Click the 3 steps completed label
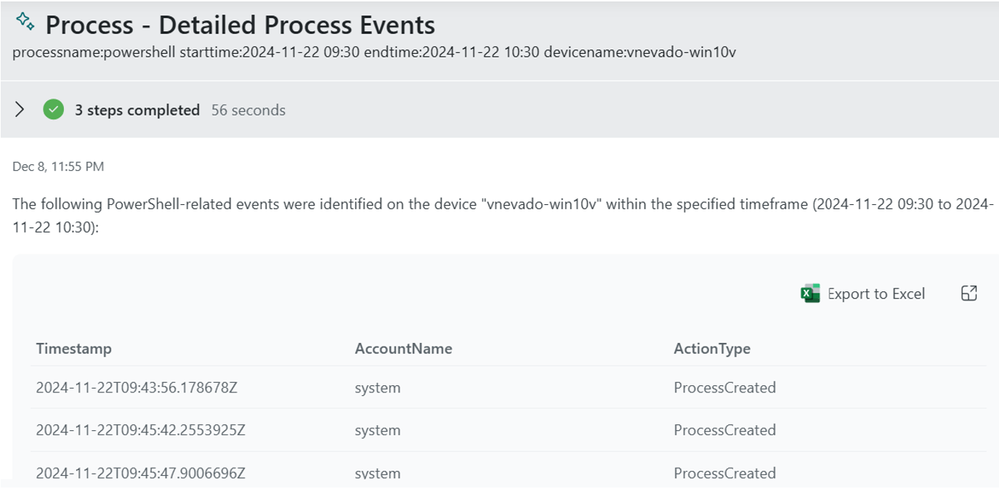 tap(137, 110)
